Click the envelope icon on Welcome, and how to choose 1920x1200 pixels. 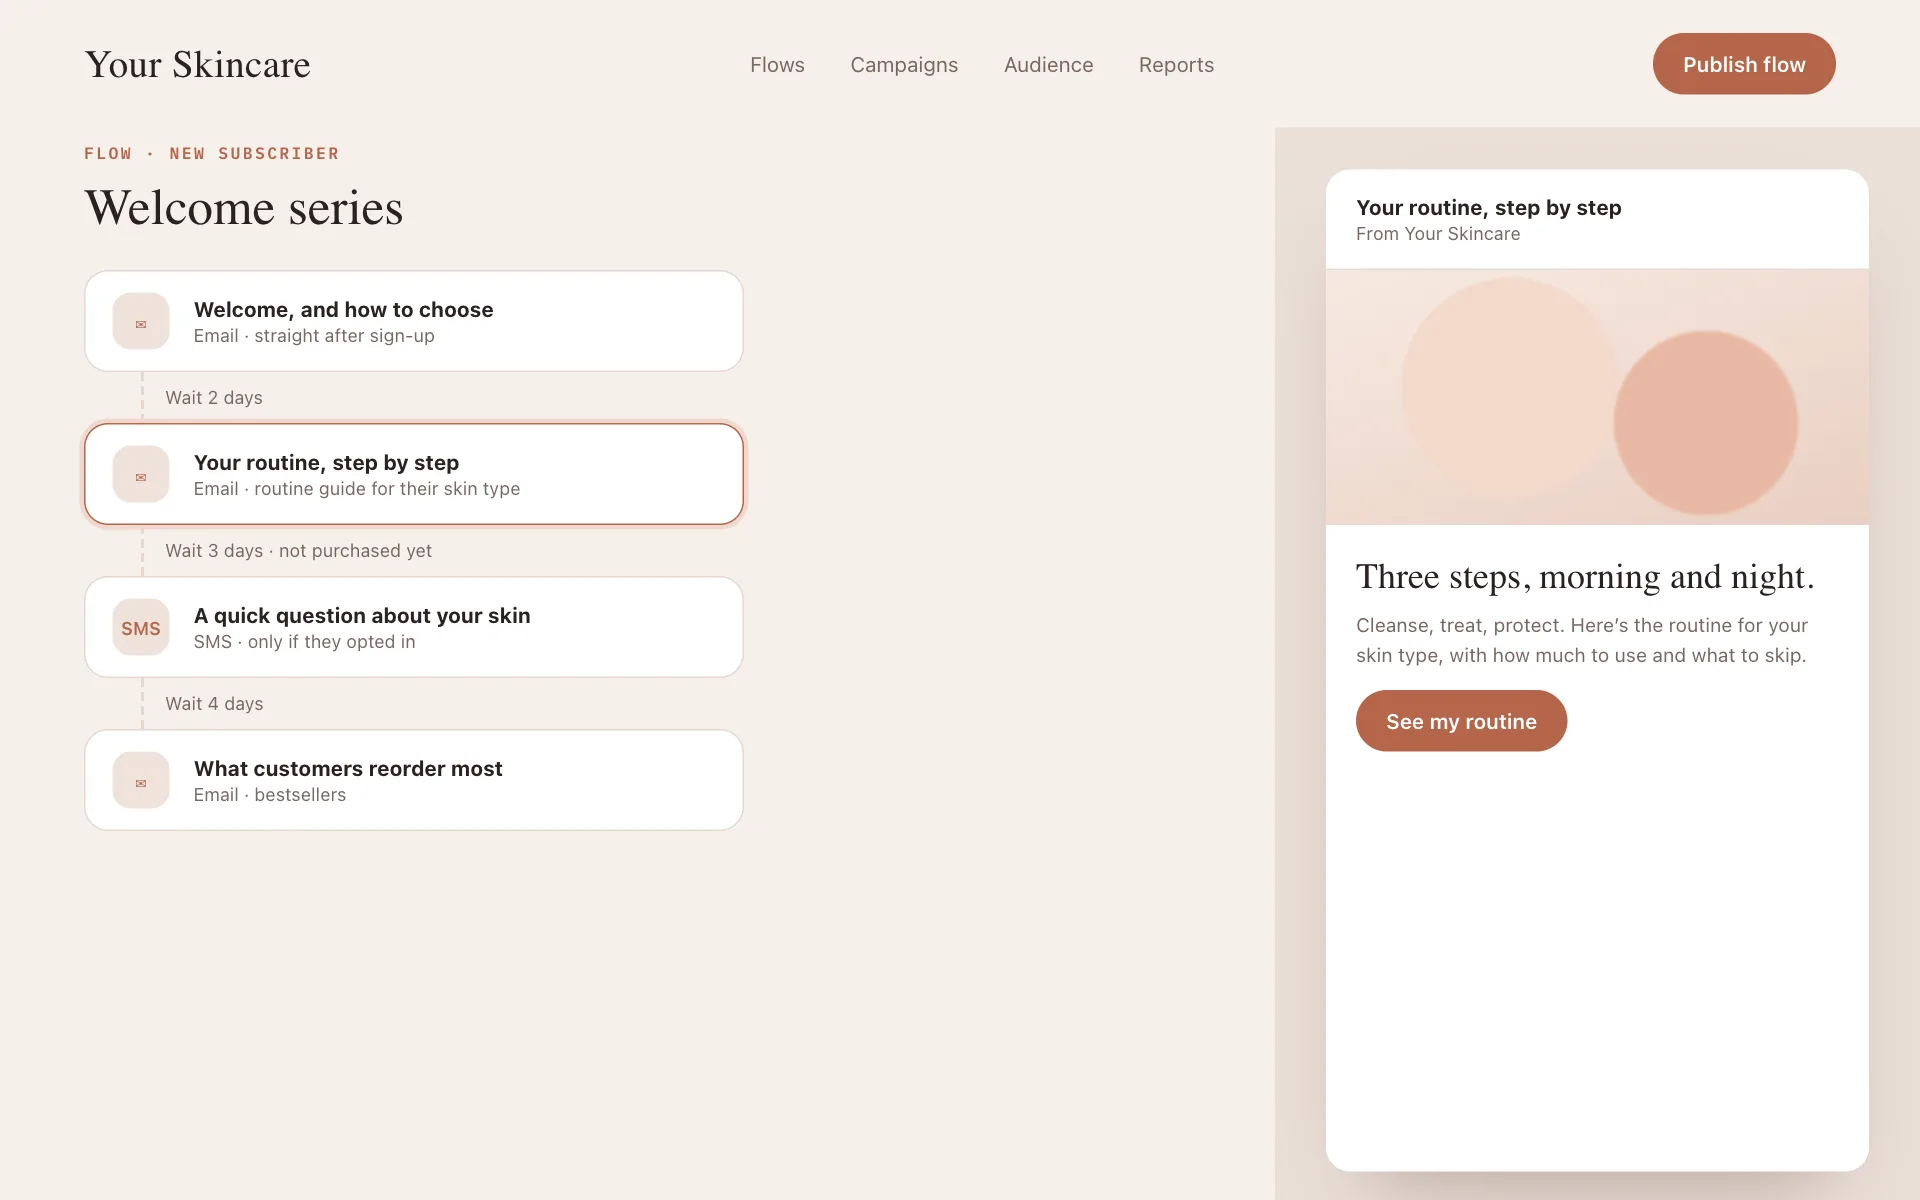tap(141, 321)
